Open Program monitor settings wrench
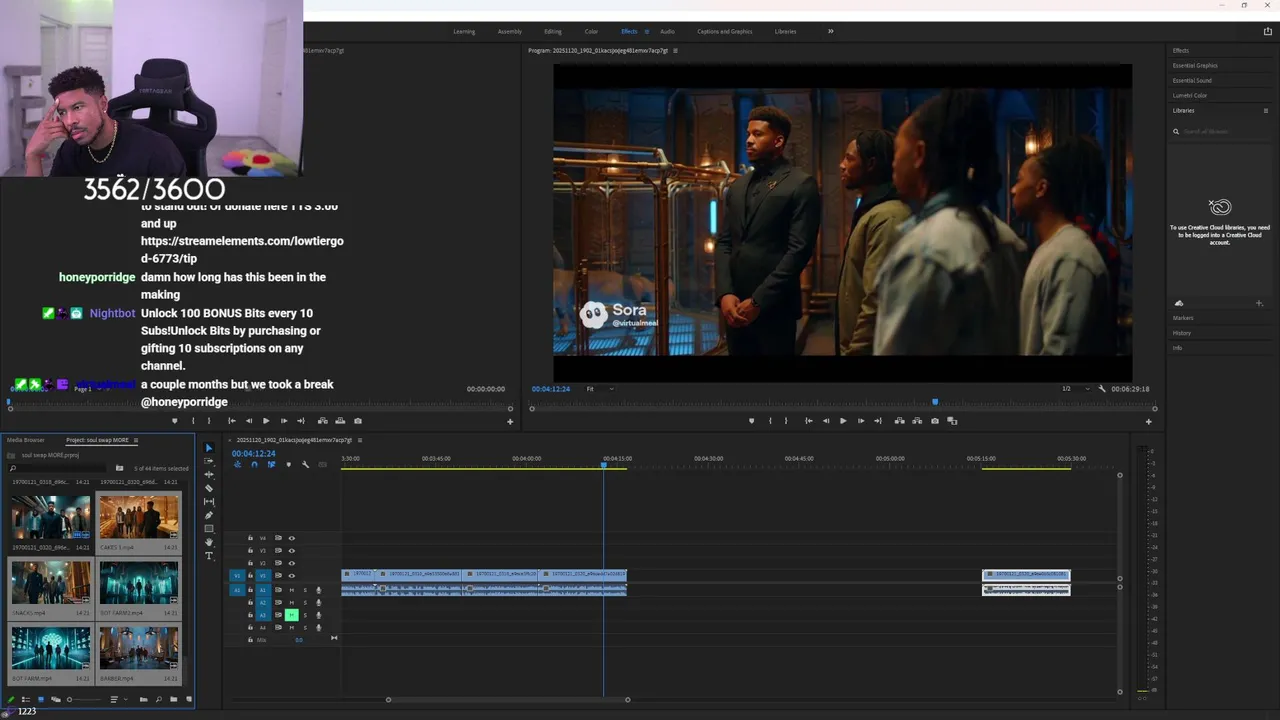The width and height of the screenshot is (1280, 720). click(1102, 389)
